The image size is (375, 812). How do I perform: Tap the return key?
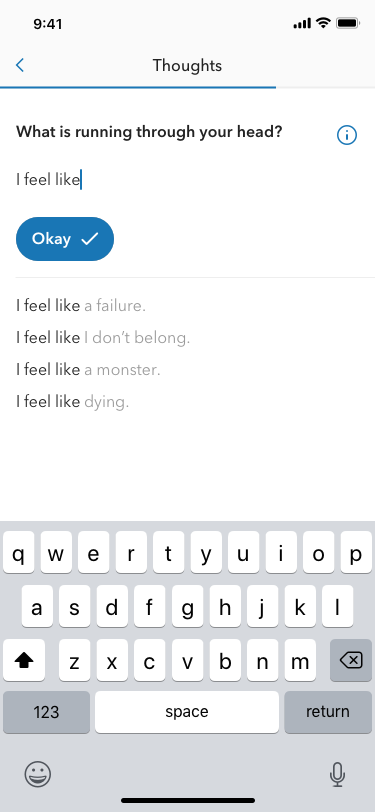[x=328, y=712]
